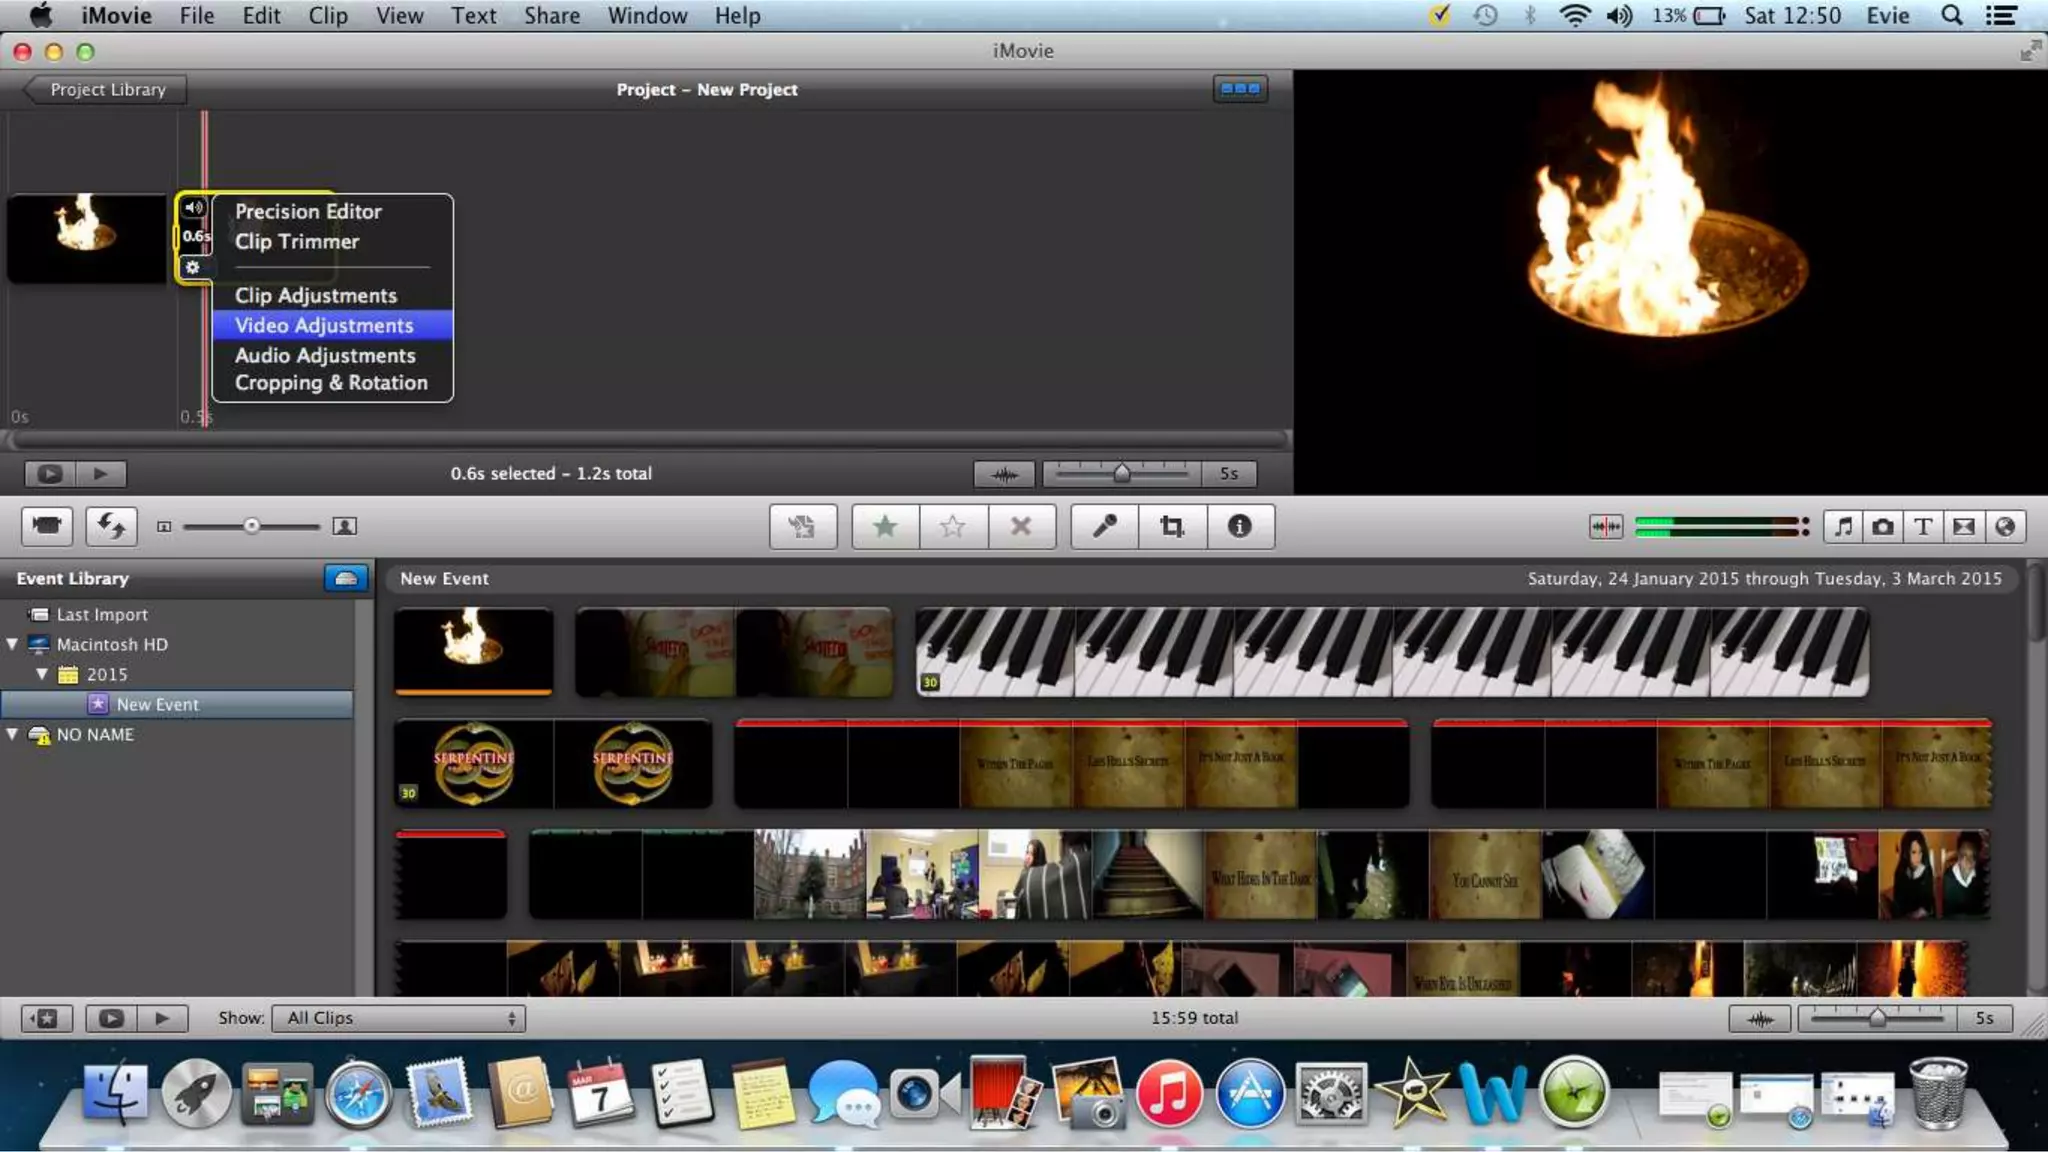Viewport: 2048px width, 1152px height.
Task: Play selected events full screen
Action: (x=111, y=1018)
